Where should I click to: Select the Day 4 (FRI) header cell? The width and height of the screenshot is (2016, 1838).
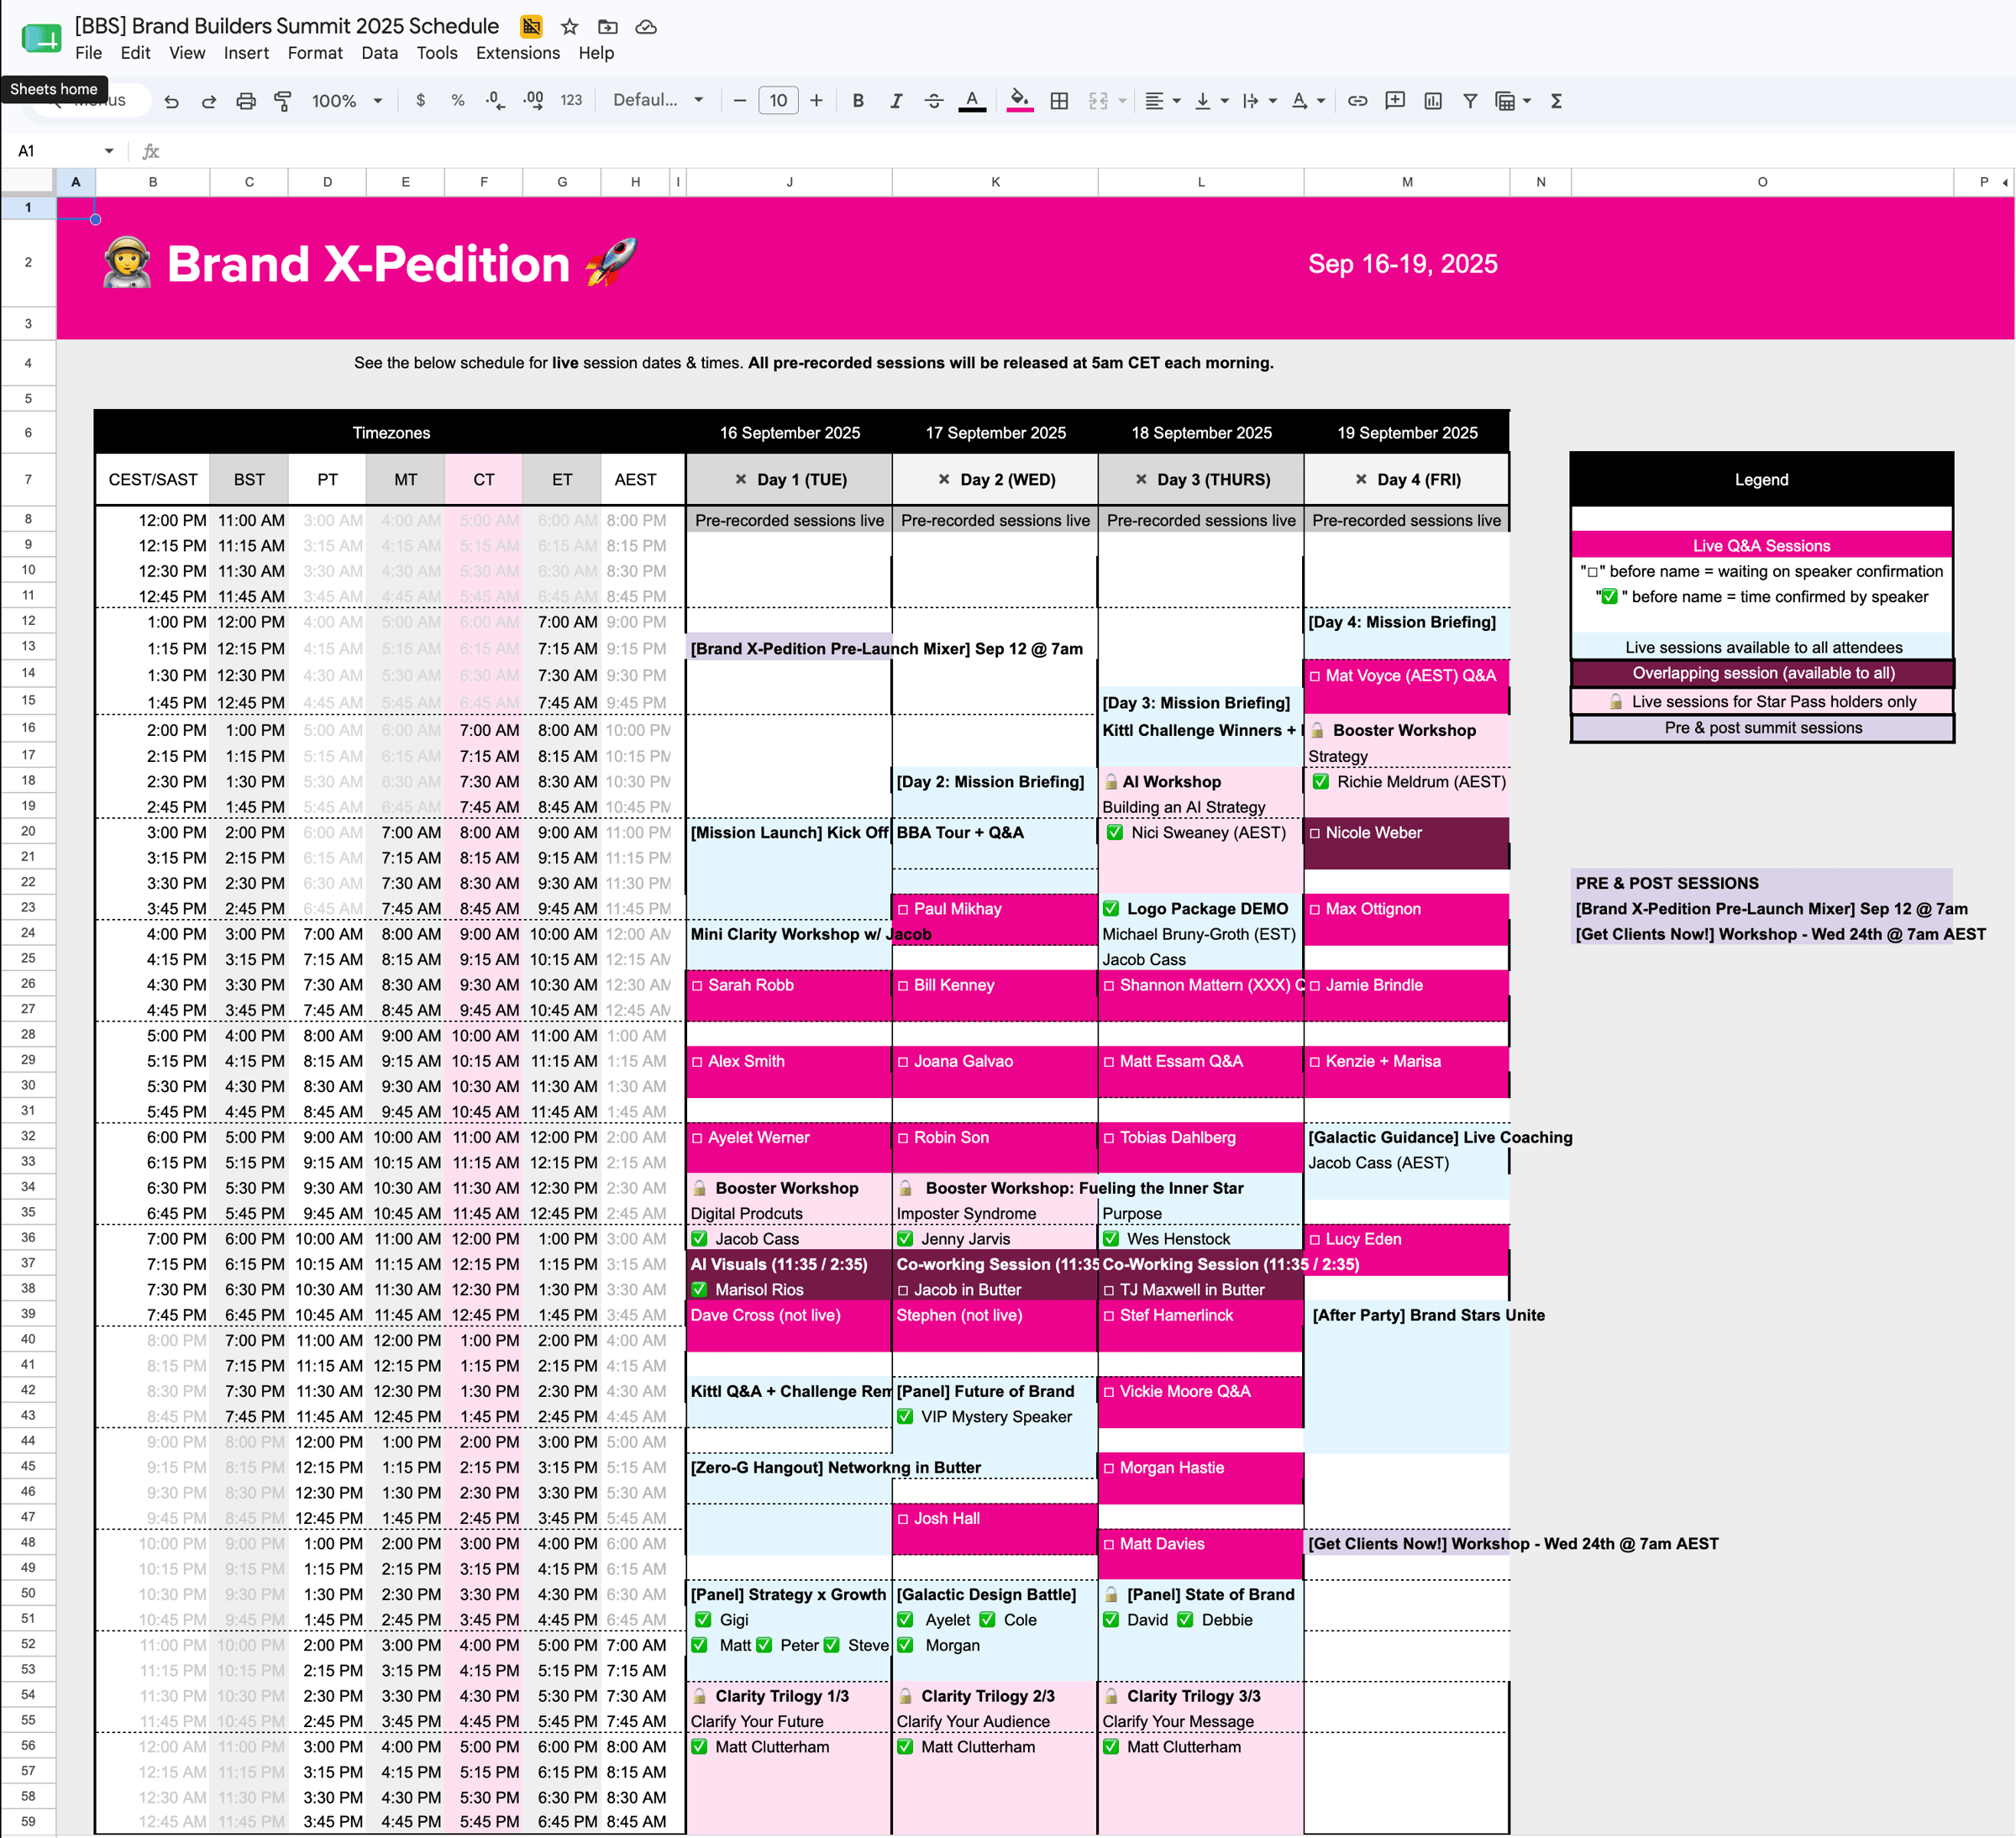pos(1407,480)
